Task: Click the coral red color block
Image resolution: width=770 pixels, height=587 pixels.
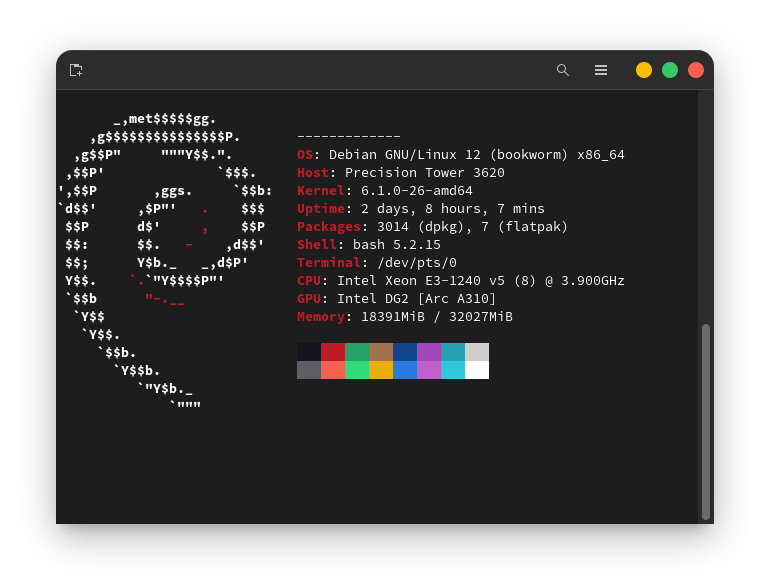Action: [x=333, y=370]
